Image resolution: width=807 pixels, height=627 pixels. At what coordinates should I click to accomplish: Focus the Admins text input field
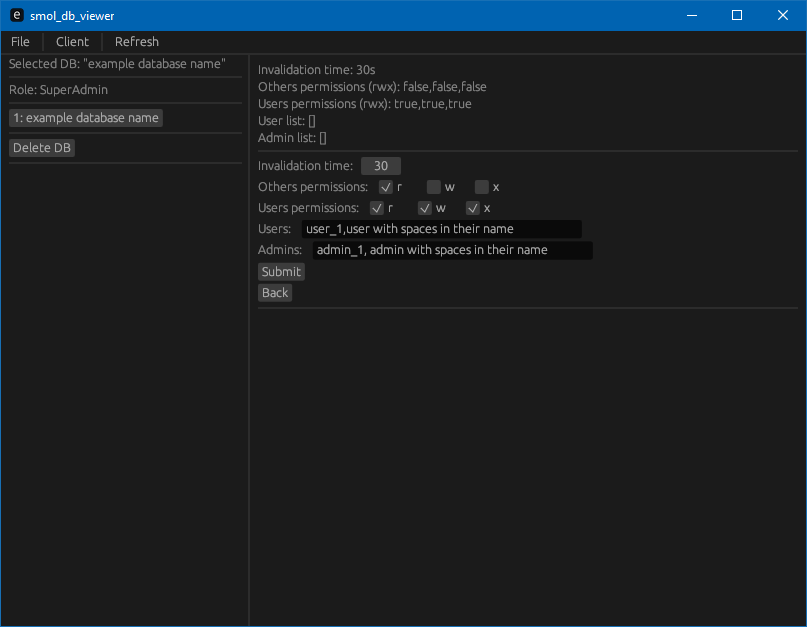coord(452,250)
